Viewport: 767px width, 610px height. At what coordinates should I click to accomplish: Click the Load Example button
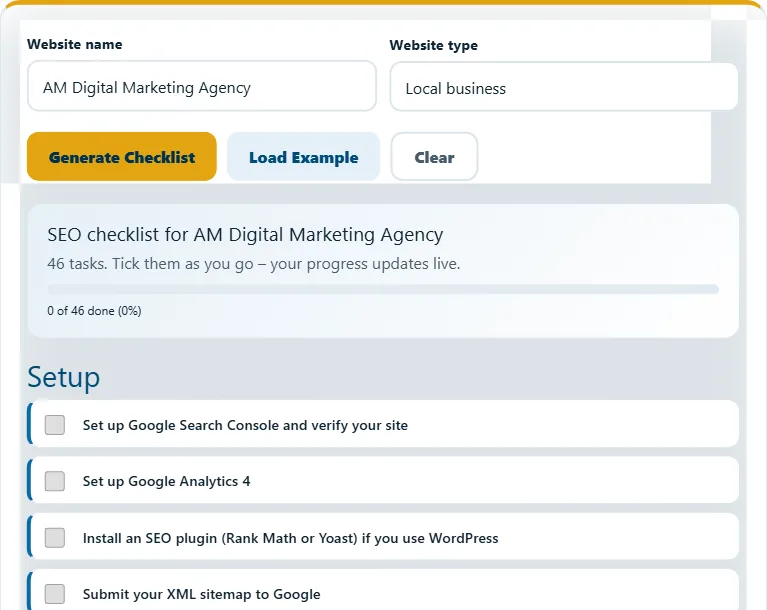click(x=303, y=157)
